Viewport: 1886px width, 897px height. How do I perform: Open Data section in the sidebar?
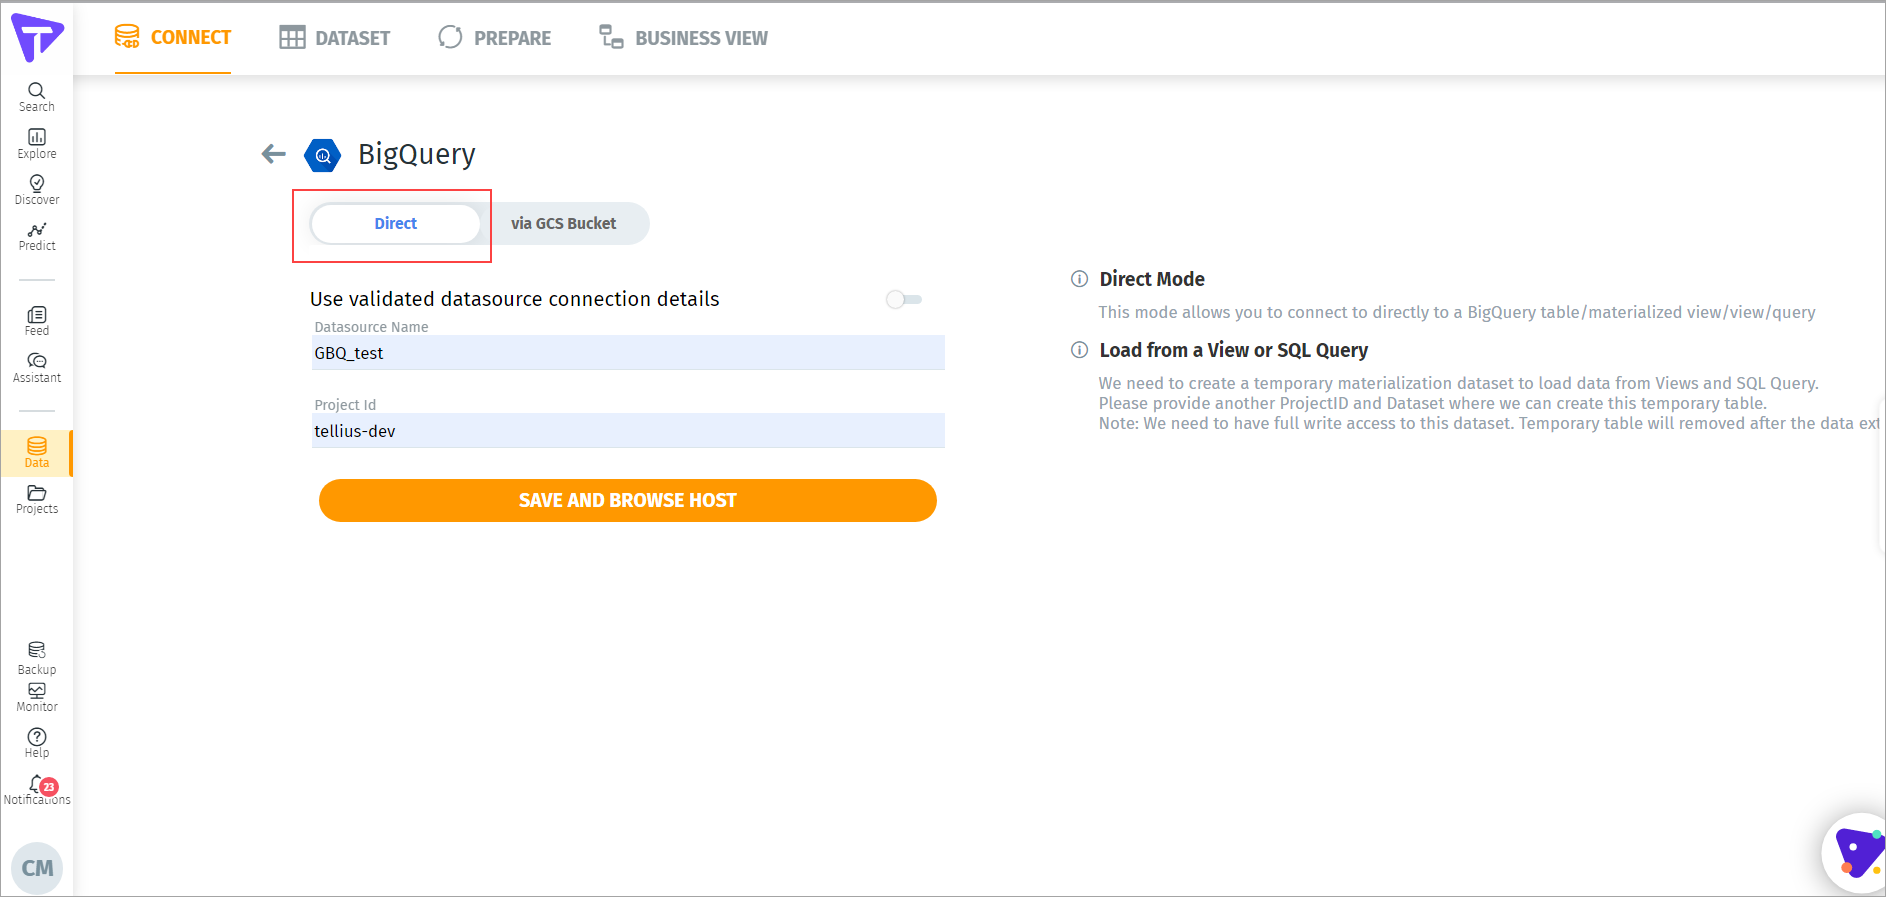(x=36, y=453)
